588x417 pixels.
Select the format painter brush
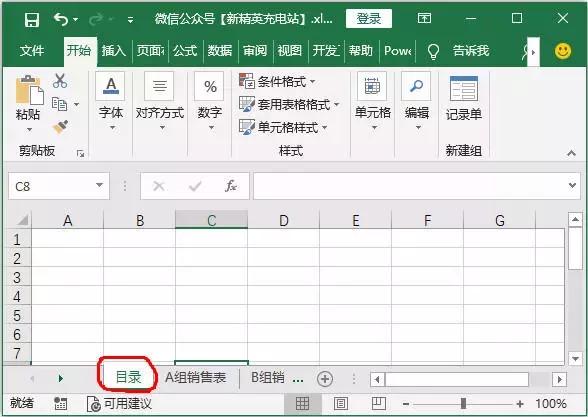pyautogui.click(x=60, y=127)
